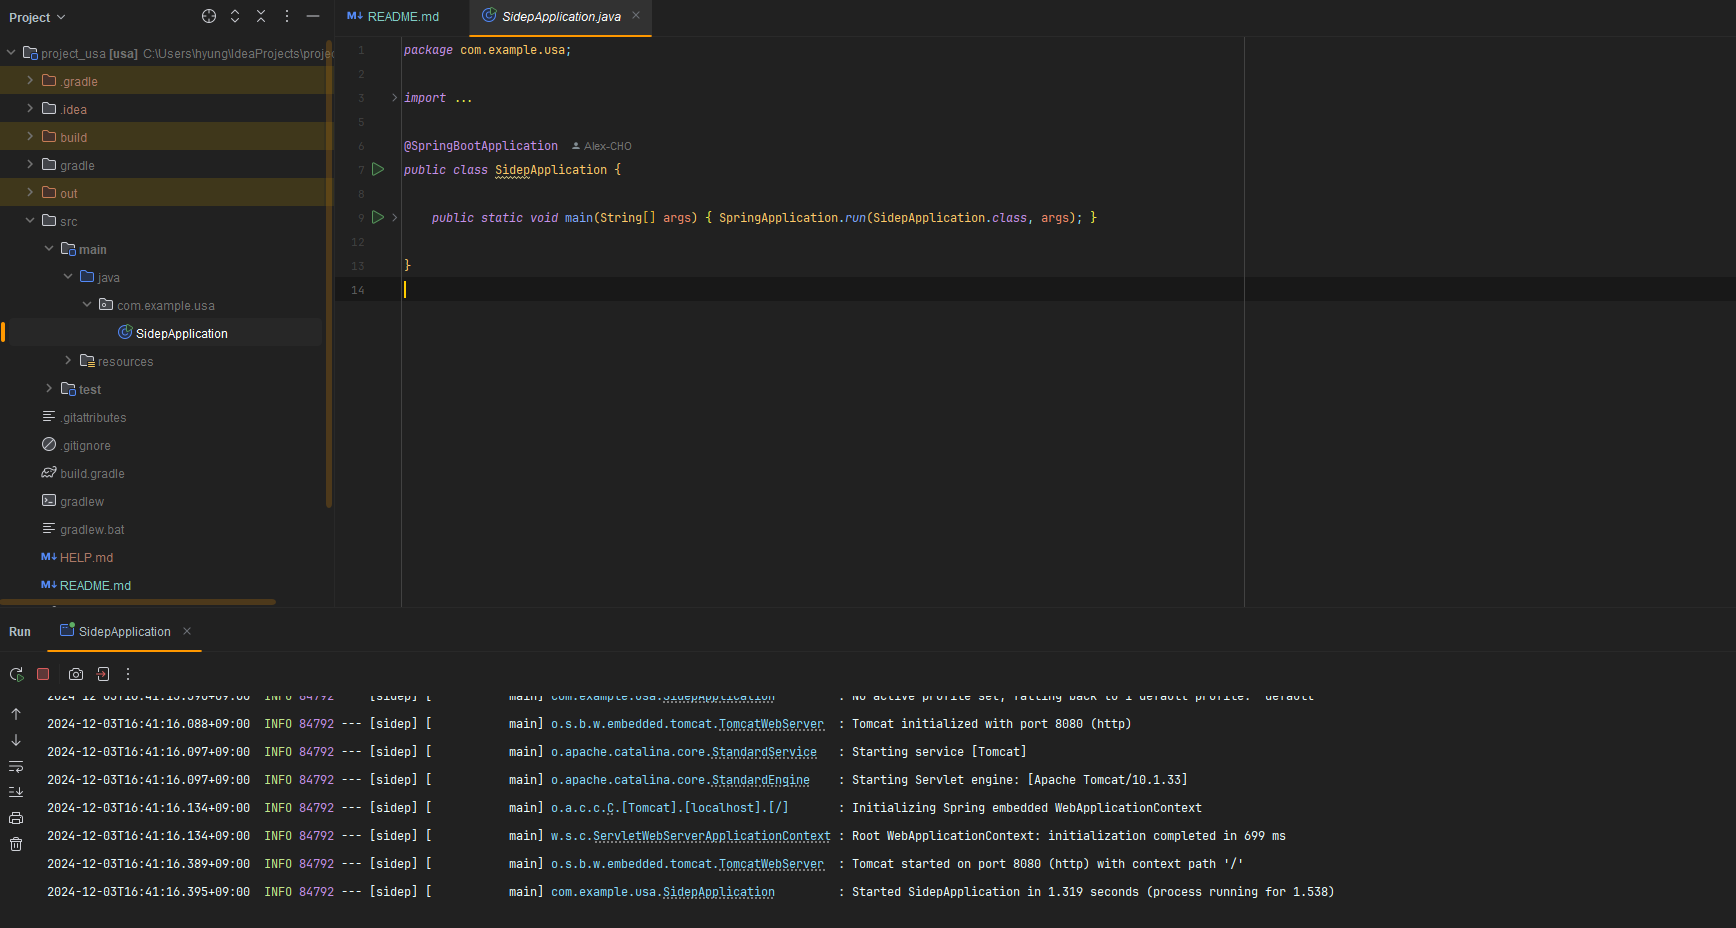The width and height of the screenshot is (1736, 928).
Task: Expand the .gradle folder
Action: (30, 81)
